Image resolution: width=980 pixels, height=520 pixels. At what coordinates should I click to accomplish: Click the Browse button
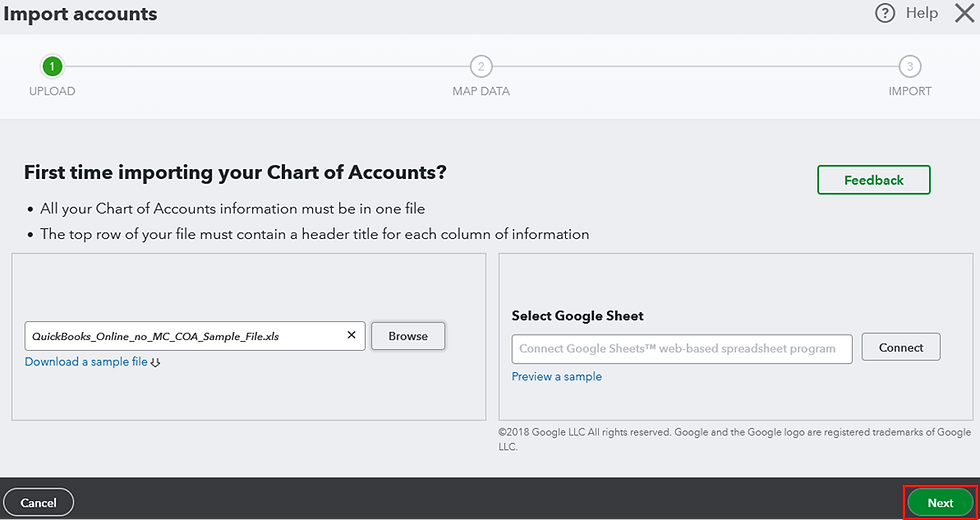pos(408,336)
